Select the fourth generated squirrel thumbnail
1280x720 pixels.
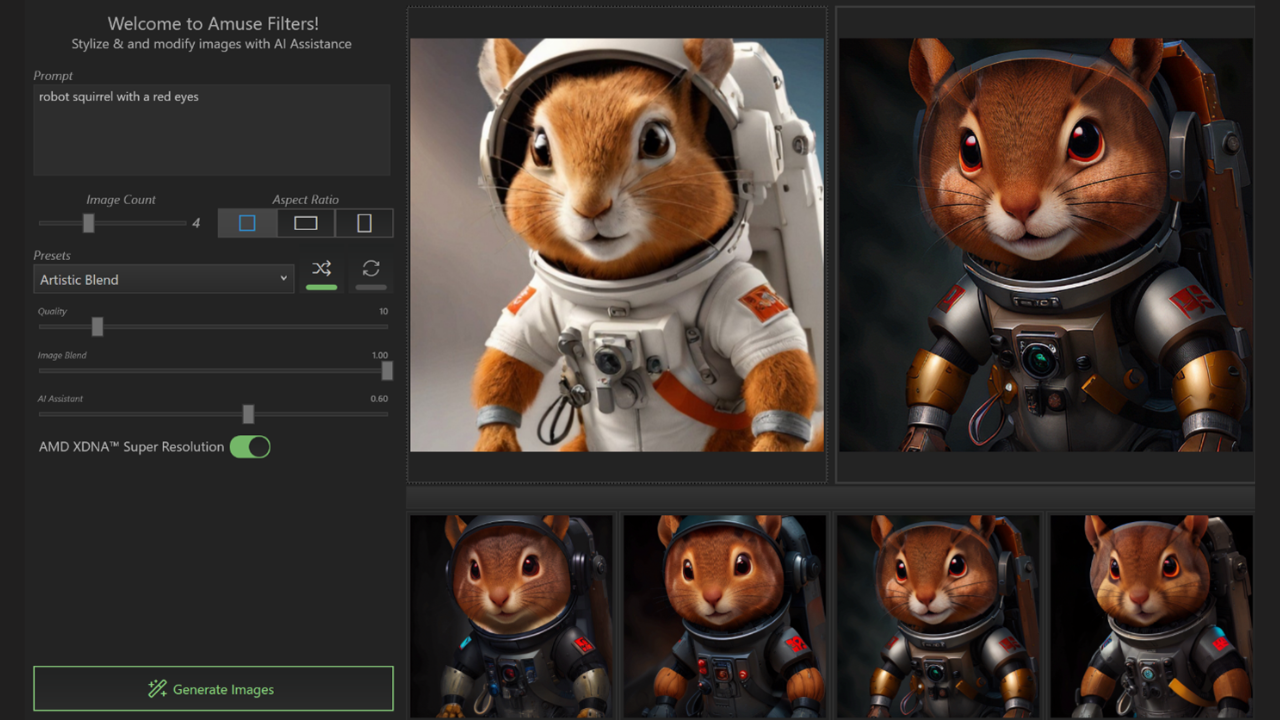(1151, 615)
